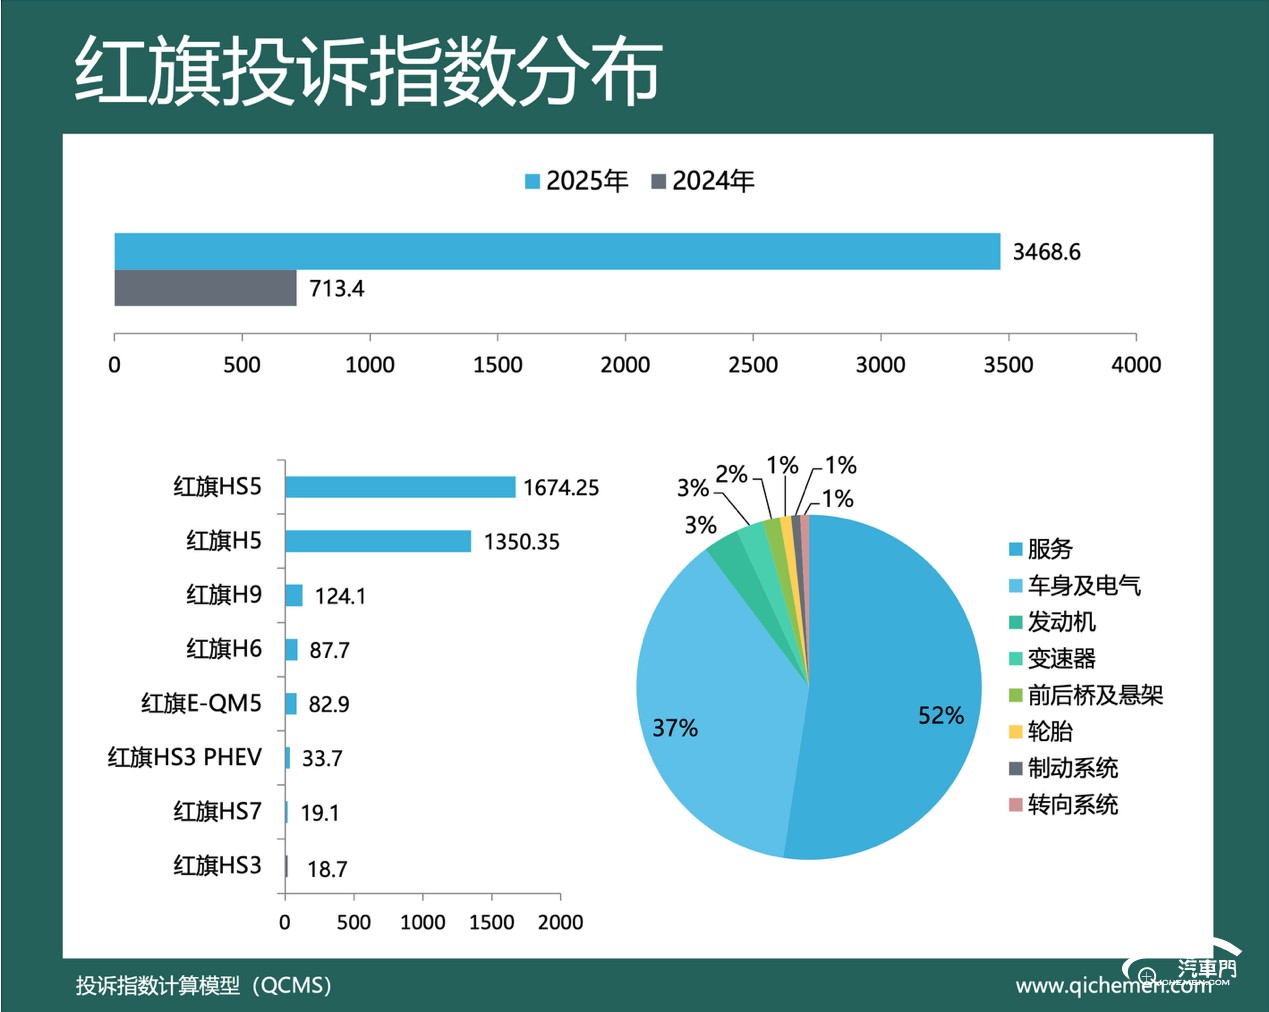1269x1012 pixels.
Task: Click the value label 124.1
Action: pyautogui.click(x=340, y=596)
